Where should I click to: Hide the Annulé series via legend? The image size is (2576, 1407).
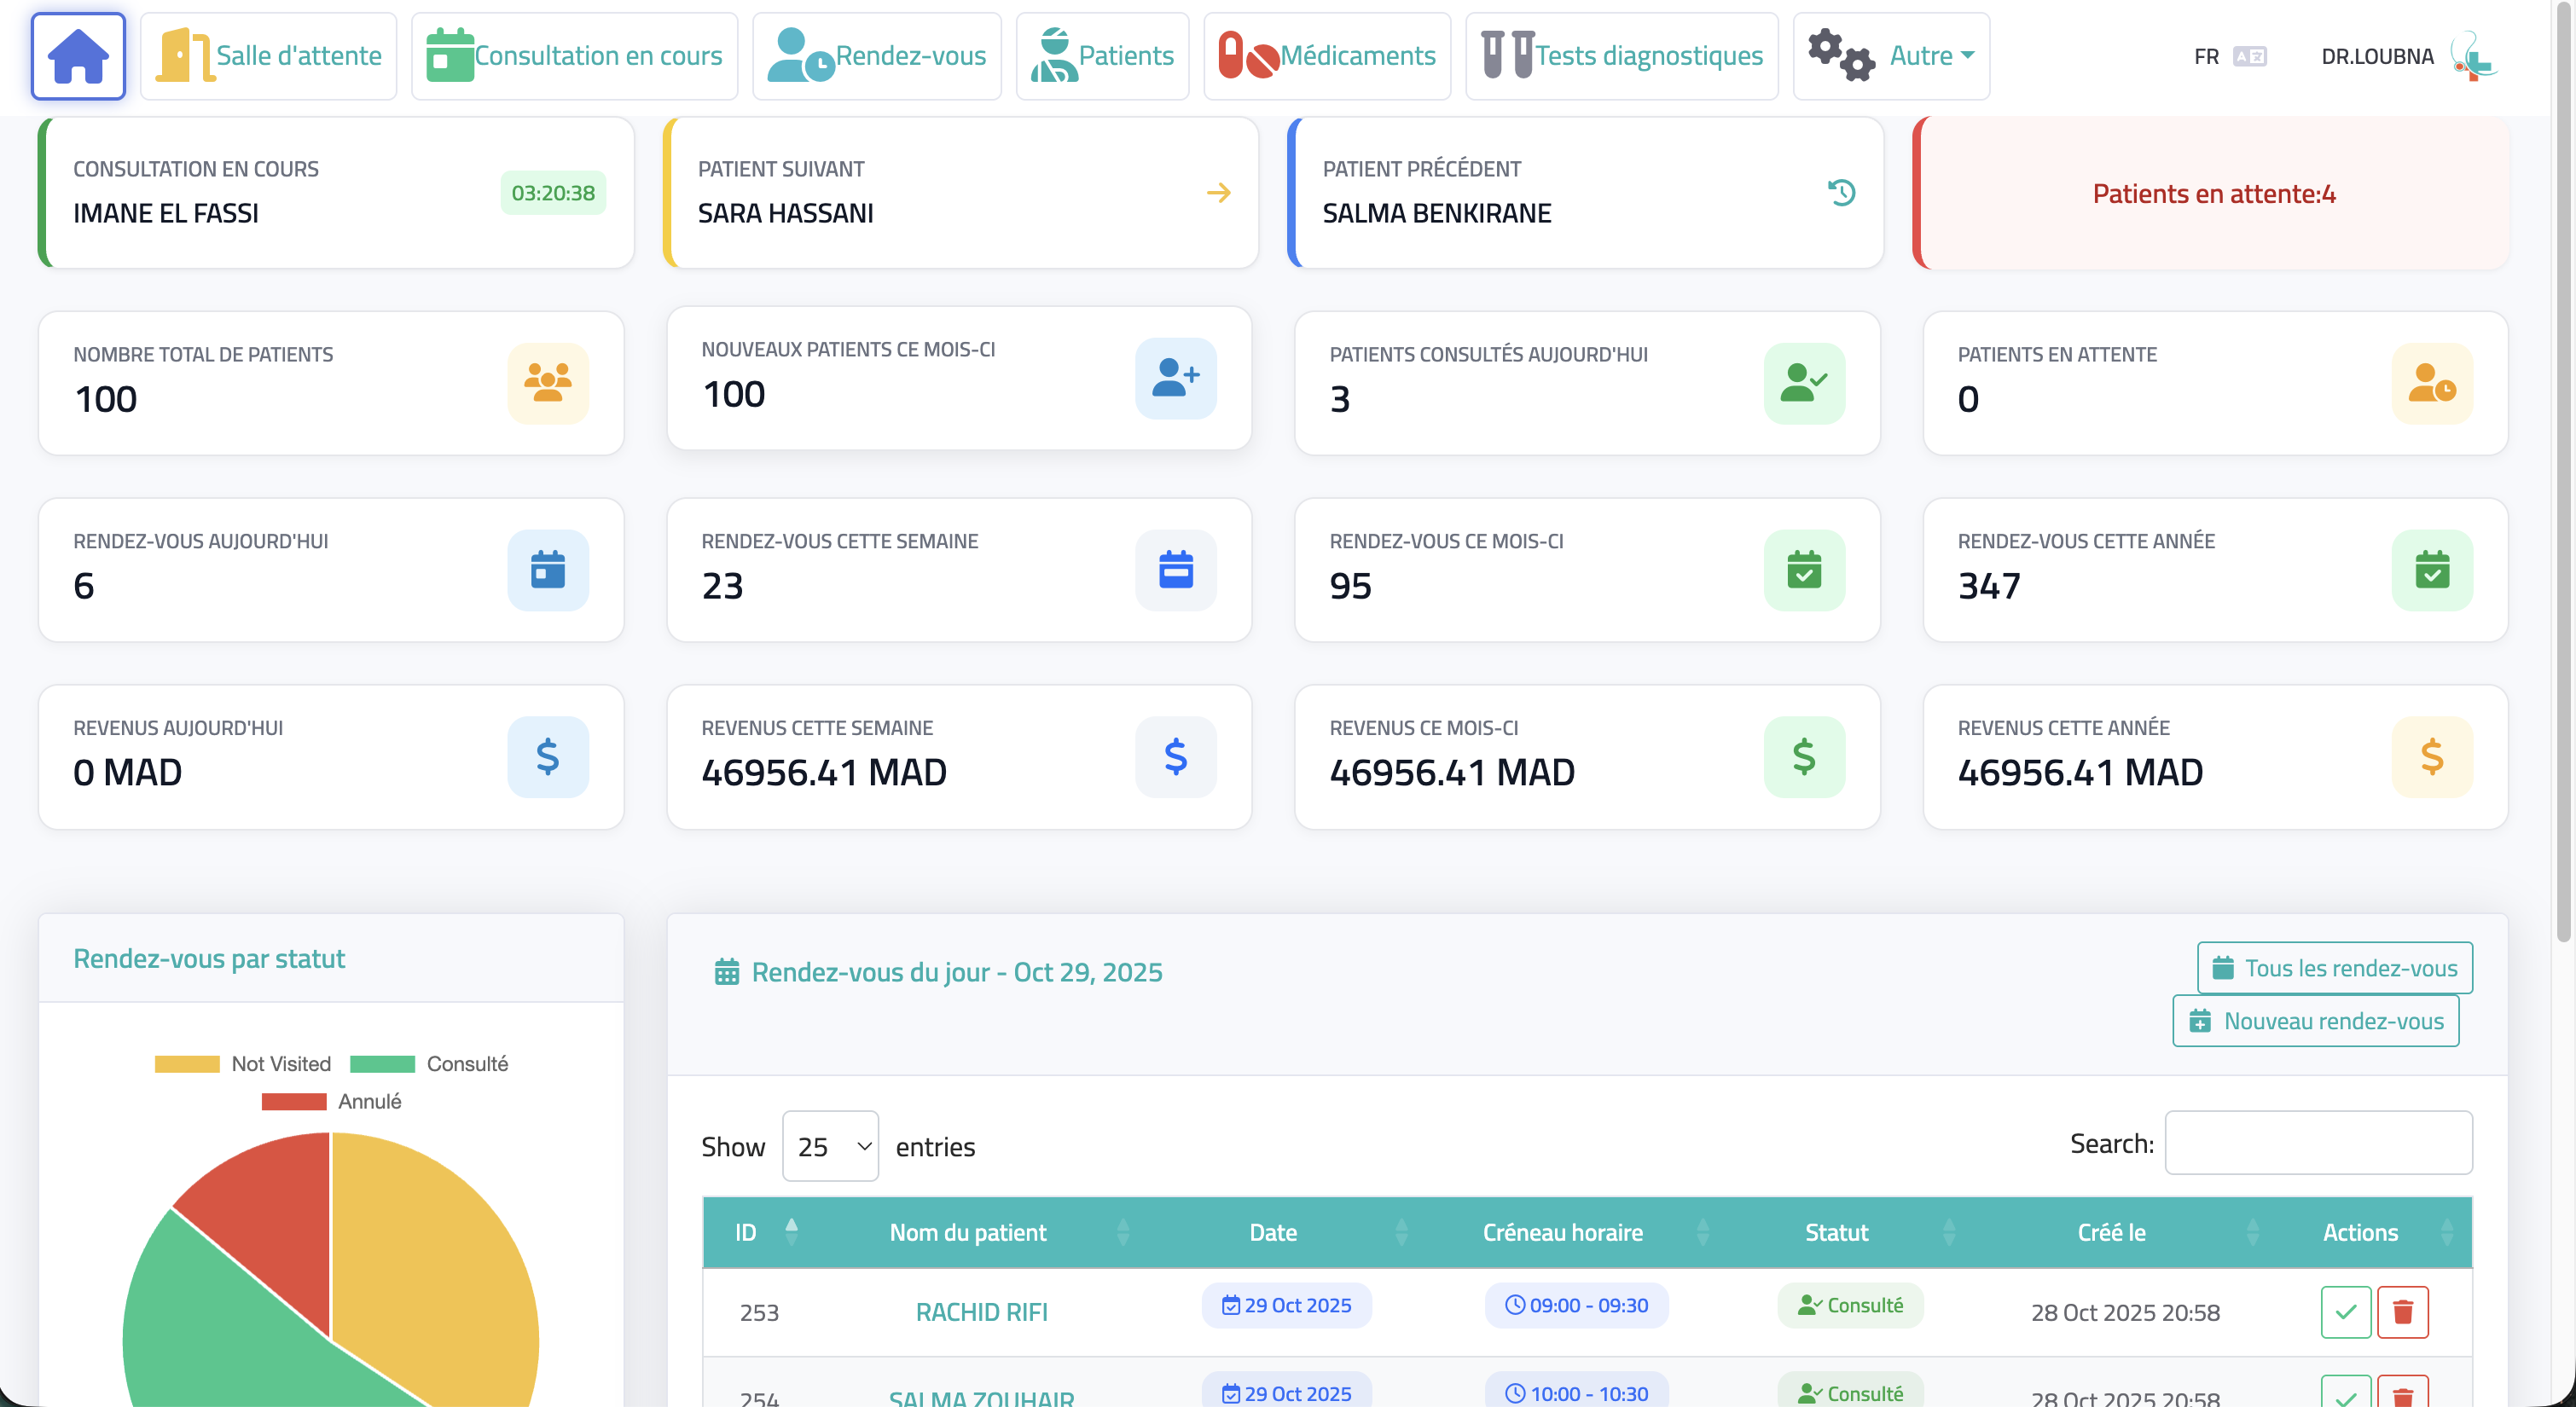pyautogui.click(x=331, y=1101)
